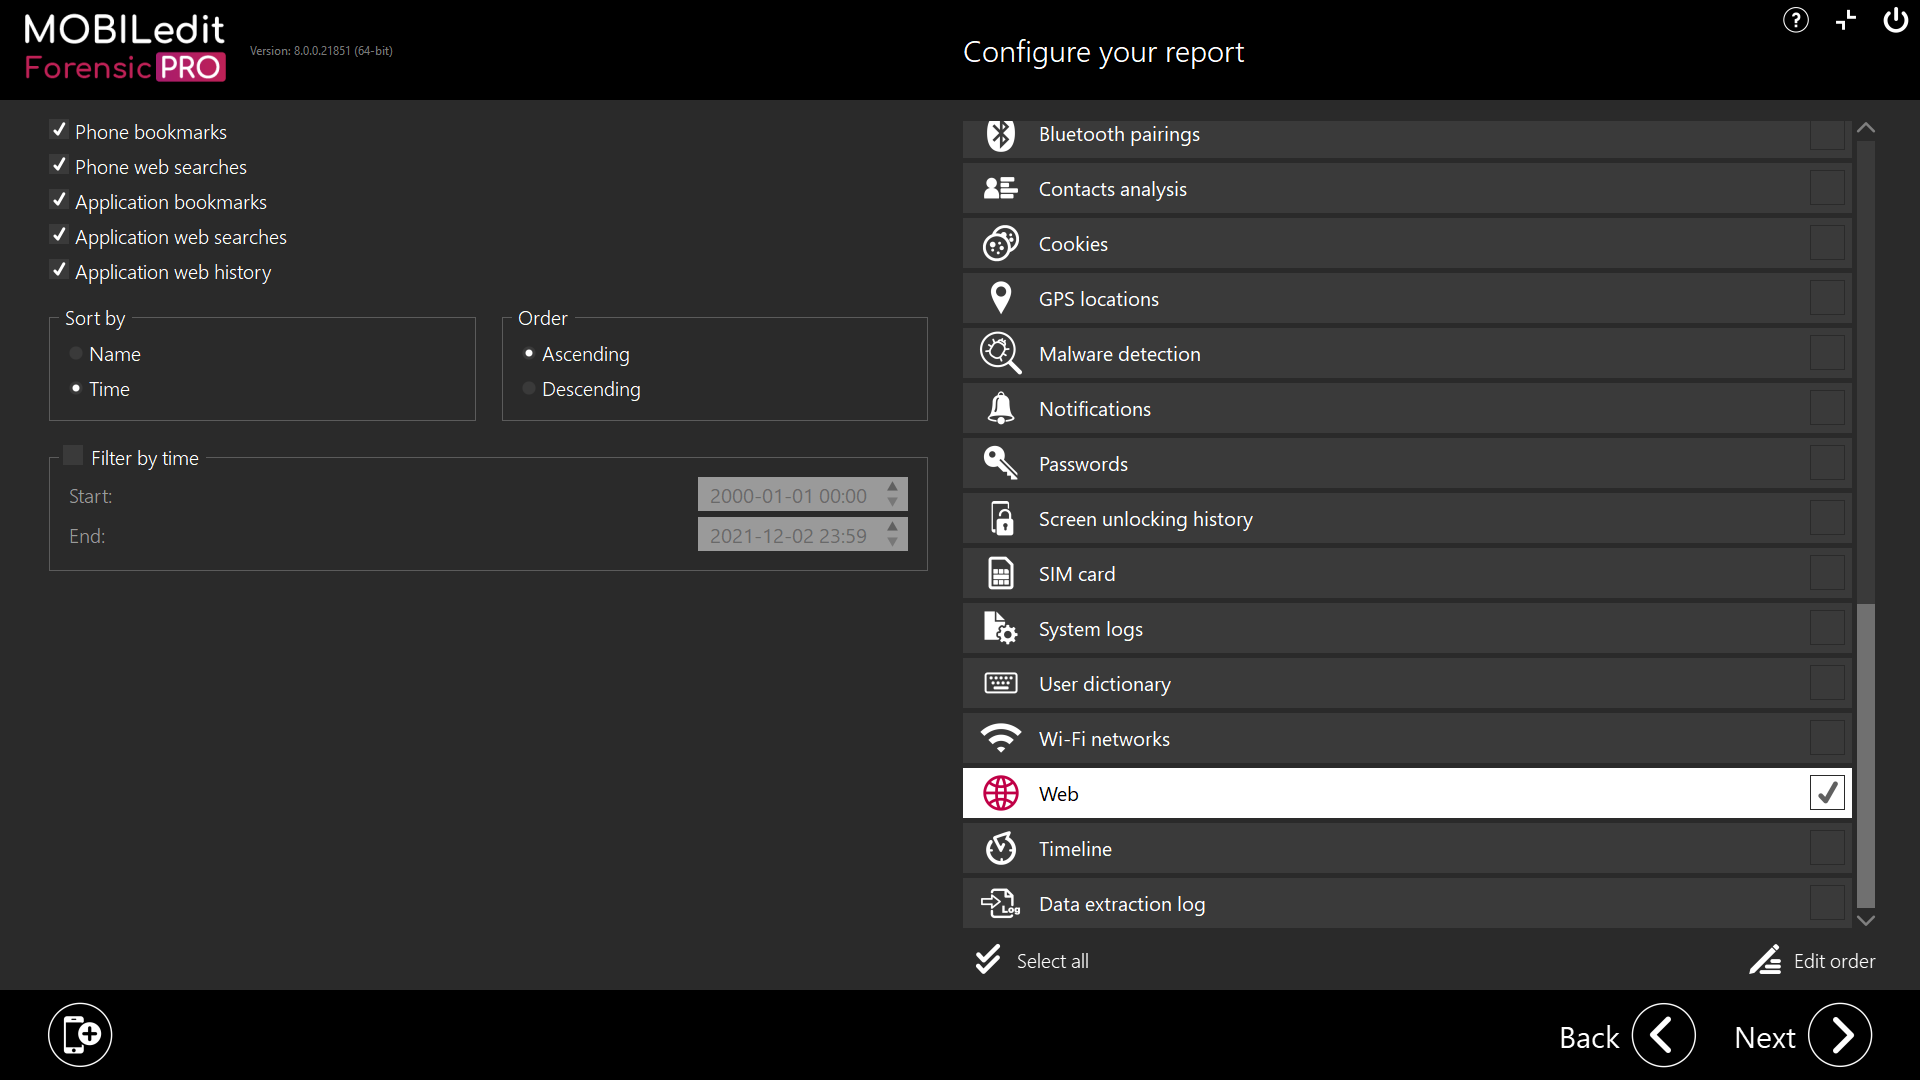
Task: Click the Edit order pencil icon
Action: (1765, 961)
